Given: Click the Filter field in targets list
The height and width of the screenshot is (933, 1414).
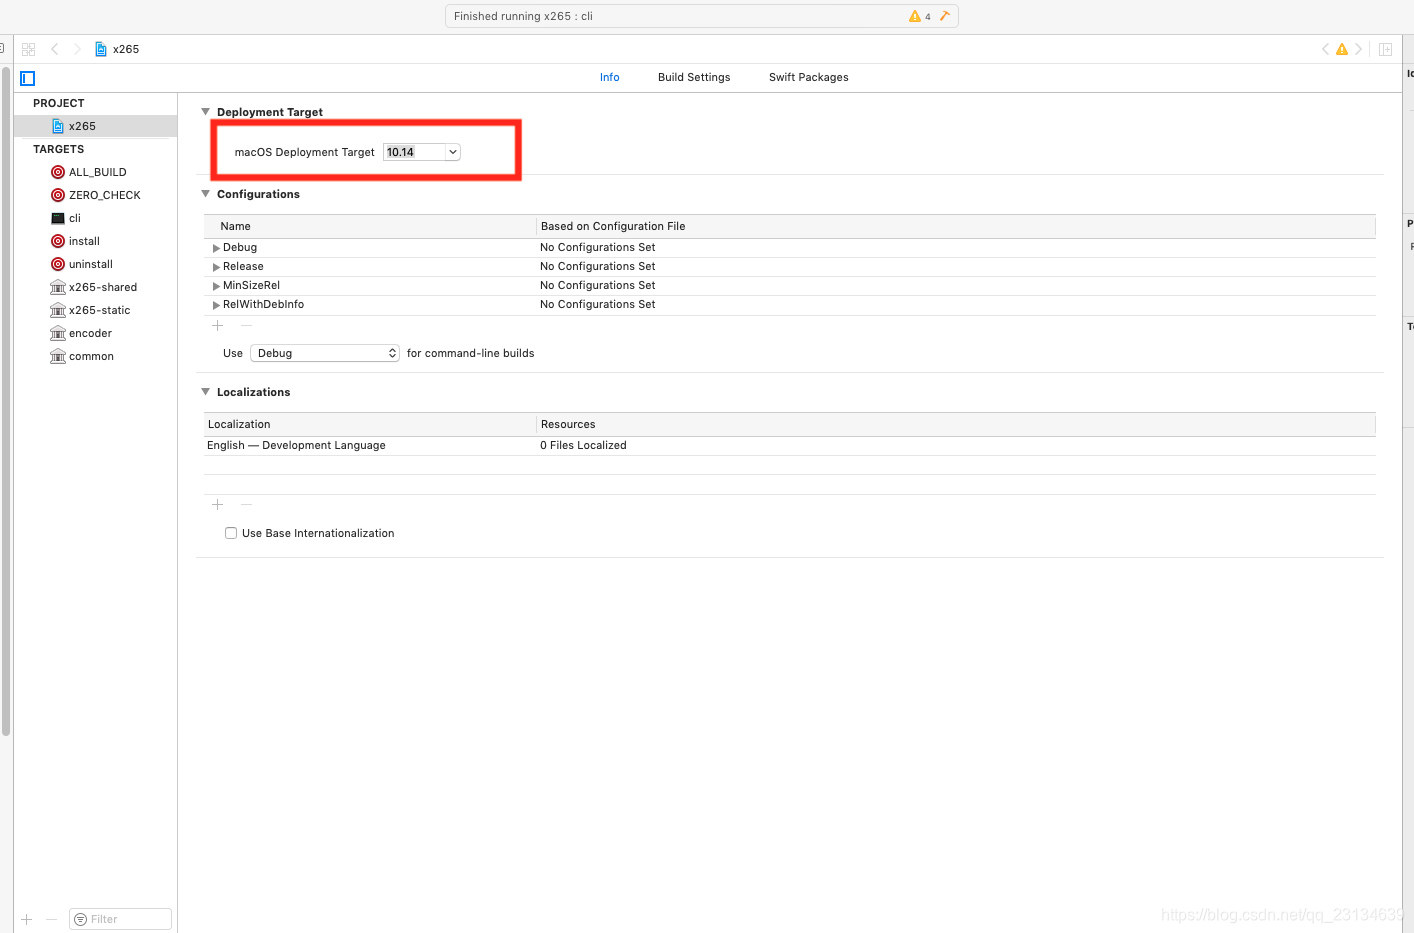Looking at the screenshot, I should tap(120, 919).
